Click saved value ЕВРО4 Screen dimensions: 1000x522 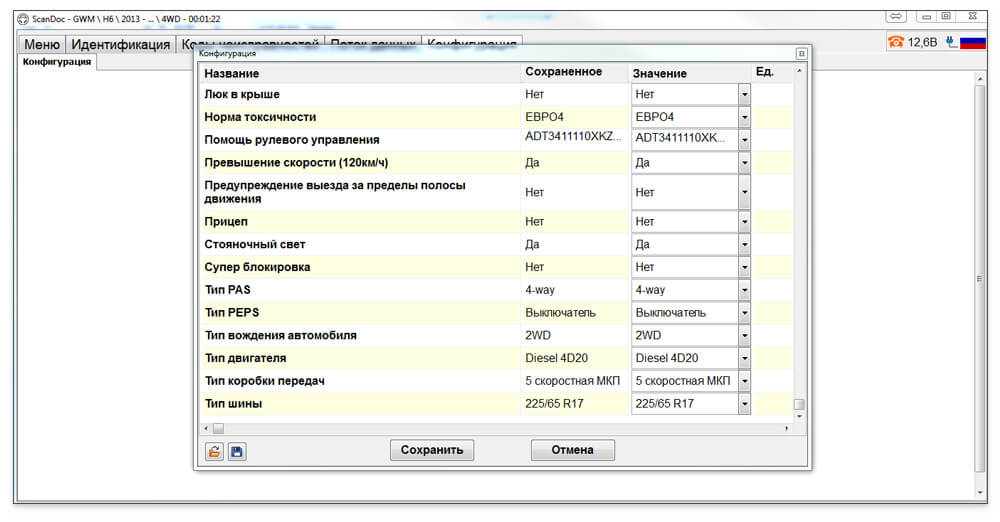(x=544, y=117)
